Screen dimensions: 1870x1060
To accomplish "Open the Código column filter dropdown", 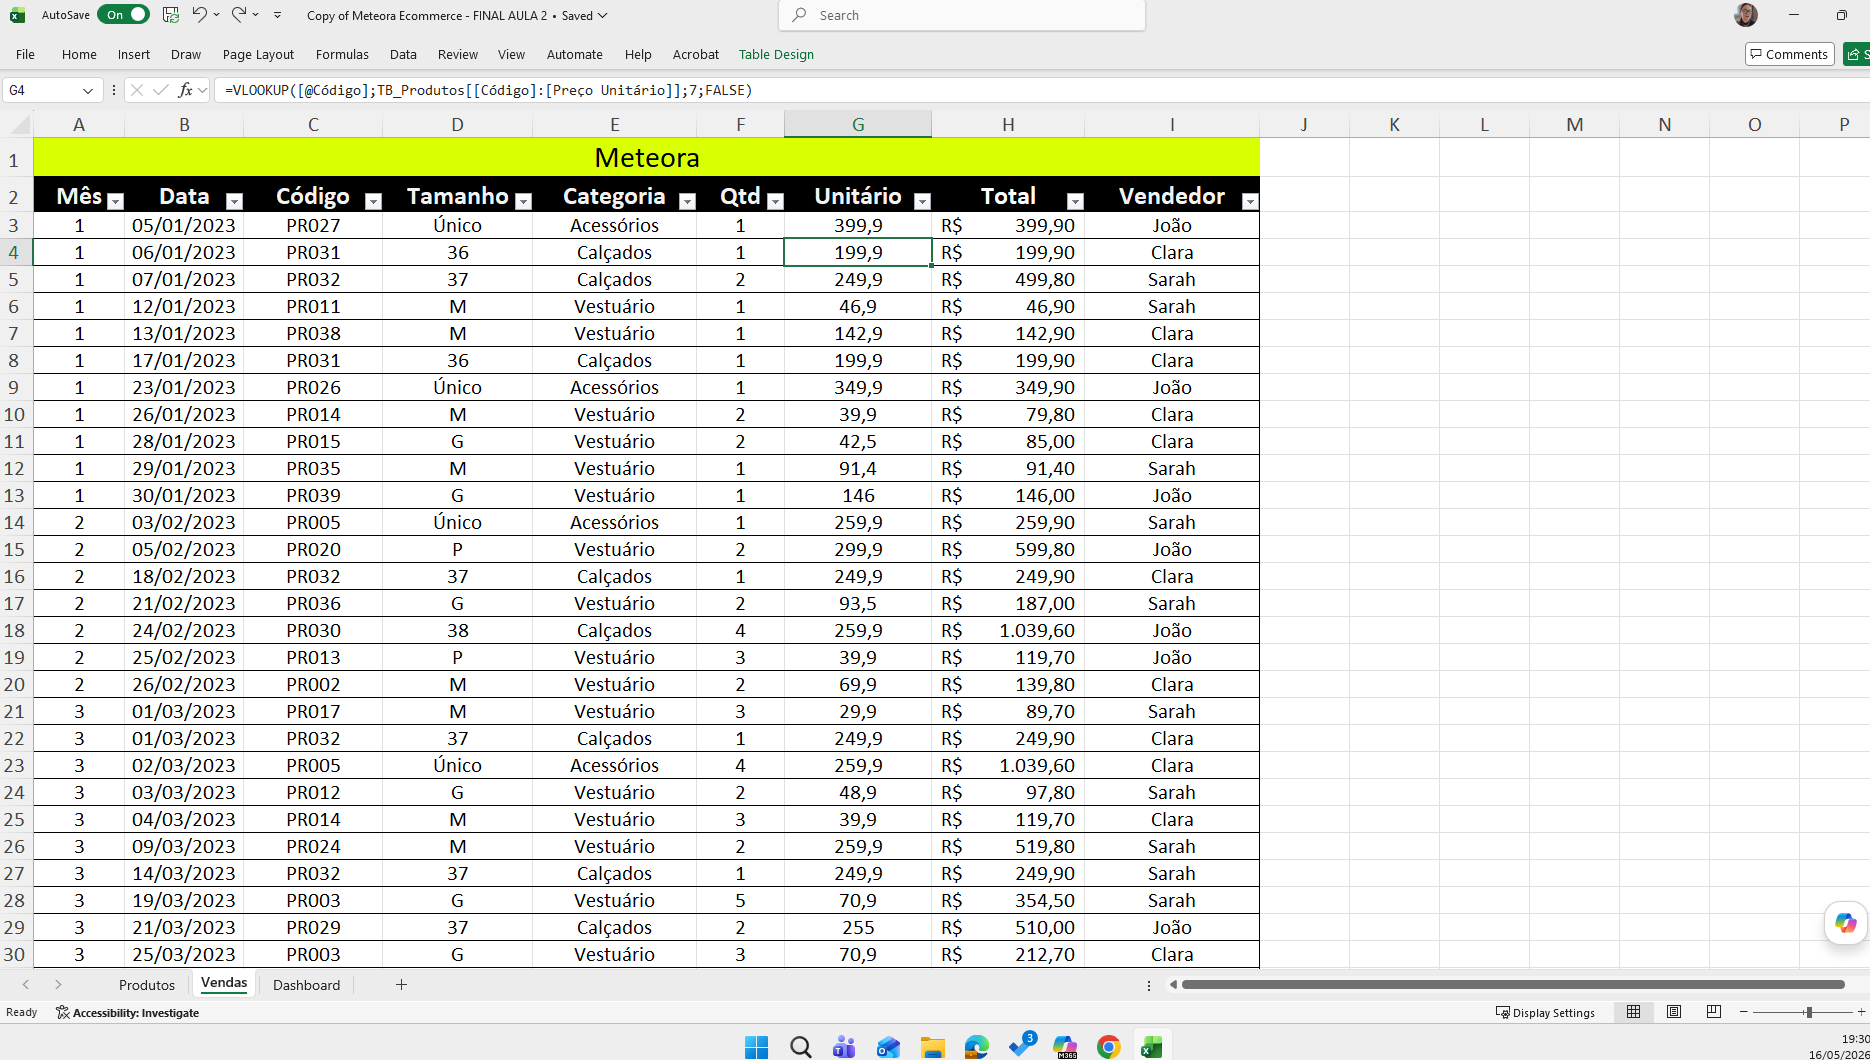I will pyautogui.click(x=373, y=201).
